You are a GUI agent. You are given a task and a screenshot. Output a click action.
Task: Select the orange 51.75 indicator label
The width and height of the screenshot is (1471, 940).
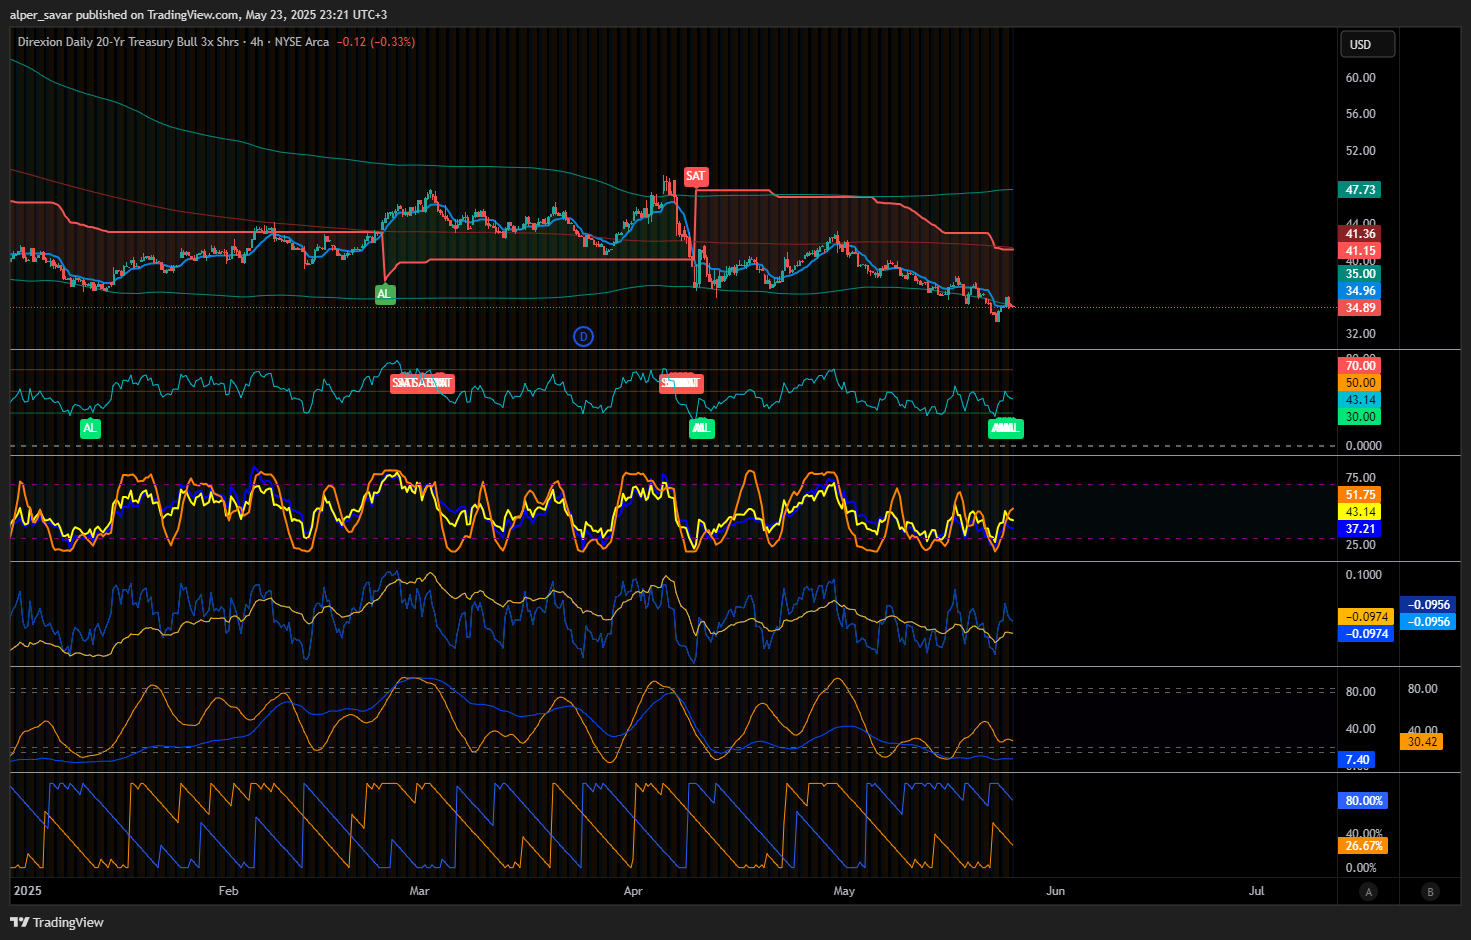pos(1360,495)
